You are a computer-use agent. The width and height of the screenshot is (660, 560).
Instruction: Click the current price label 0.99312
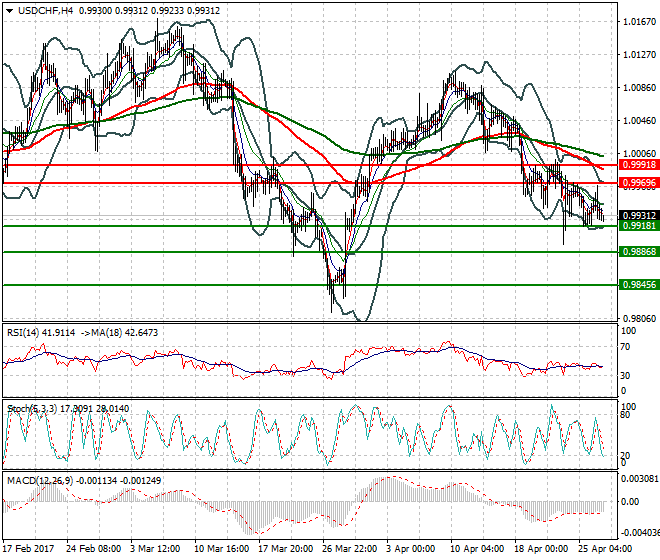click(639, 216)
